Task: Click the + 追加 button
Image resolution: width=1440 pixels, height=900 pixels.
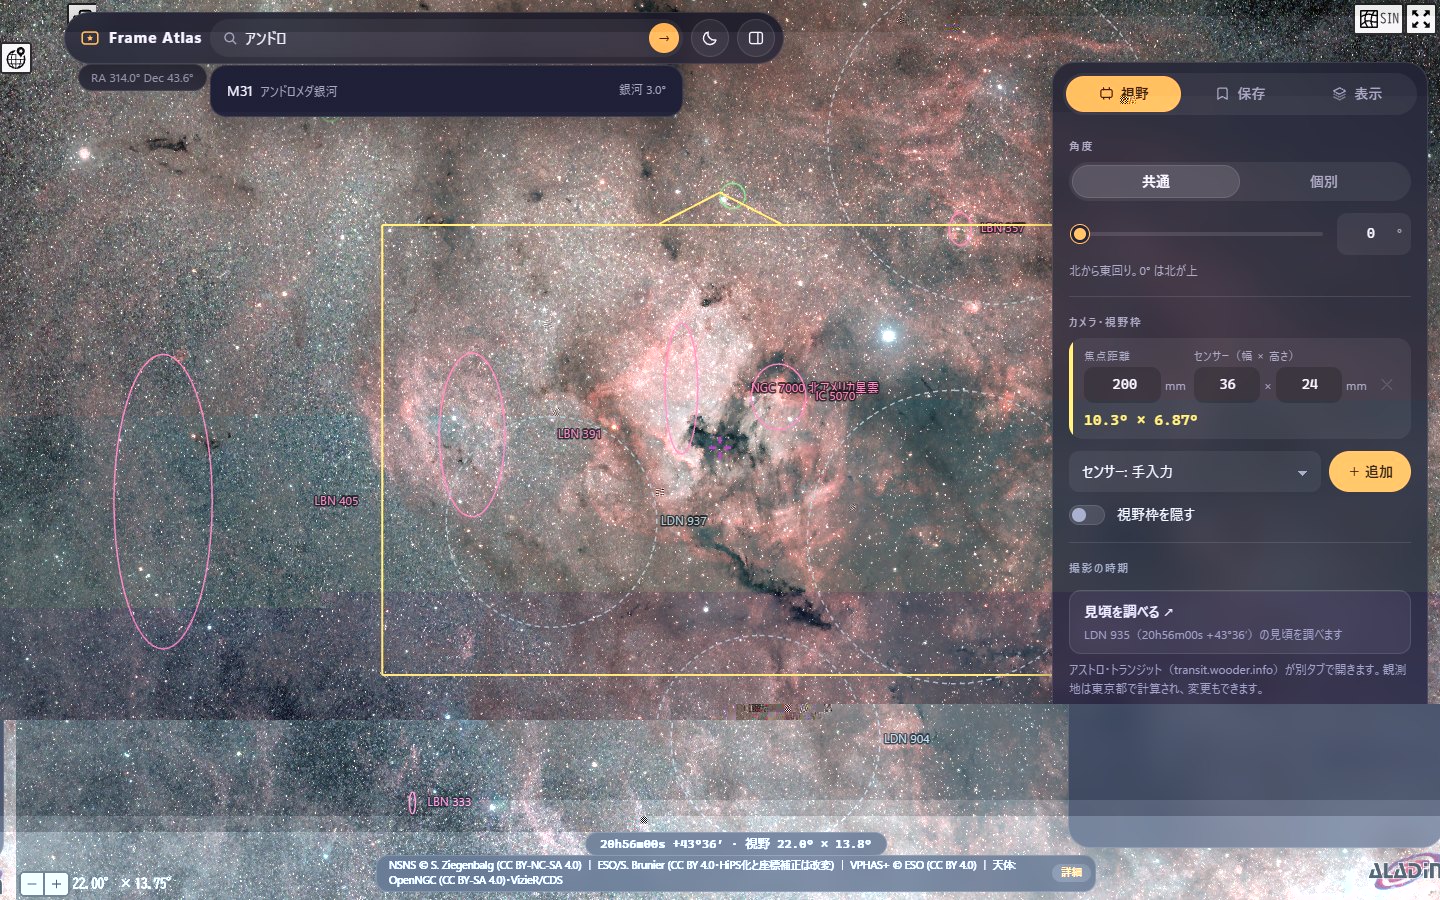Action: tap(1370, 472)
